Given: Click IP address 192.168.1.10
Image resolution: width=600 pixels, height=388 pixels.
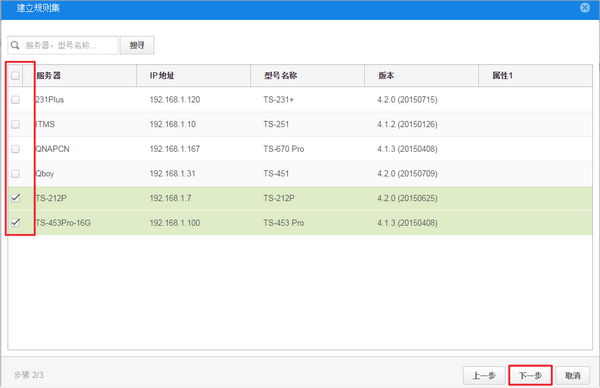Looking at the screenshot, I should [173, 124].
